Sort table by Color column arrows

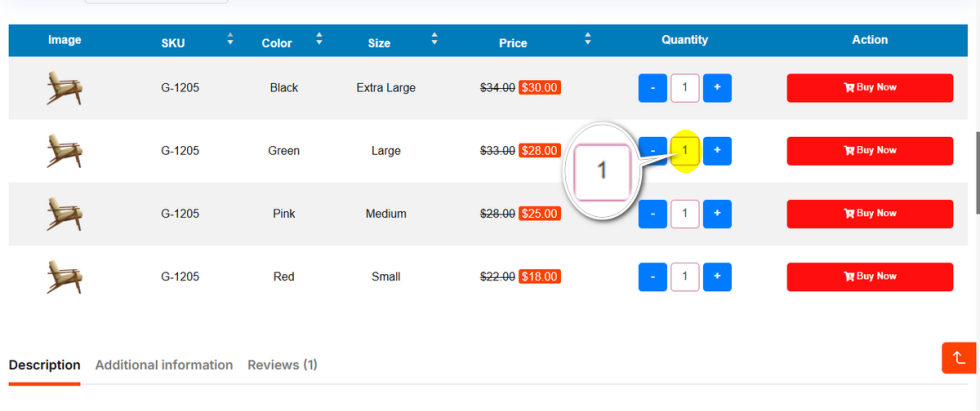pos(319,40)
